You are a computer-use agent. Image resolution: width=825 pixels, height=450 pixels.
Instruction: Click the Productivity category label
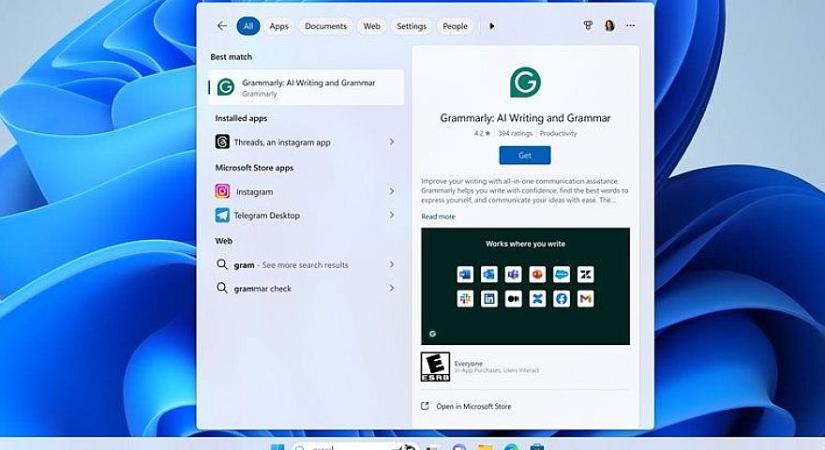[x=558, y=134]
